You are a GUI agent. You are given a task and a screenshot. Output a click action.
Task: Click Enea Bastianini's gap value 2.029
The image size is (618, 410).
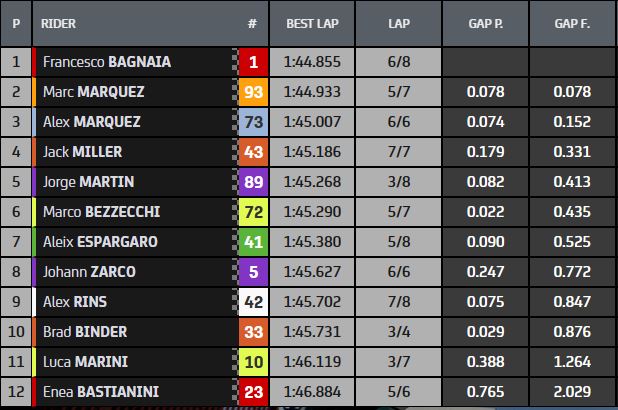(x=574, y=392)
